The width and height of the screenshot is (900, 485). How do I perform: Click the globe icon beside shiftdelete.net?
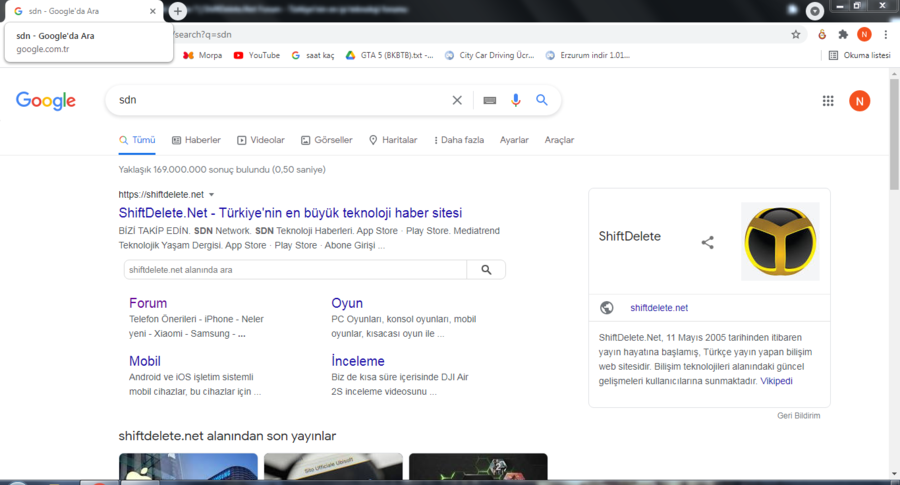pyautogui.click(x=607, y=308)
